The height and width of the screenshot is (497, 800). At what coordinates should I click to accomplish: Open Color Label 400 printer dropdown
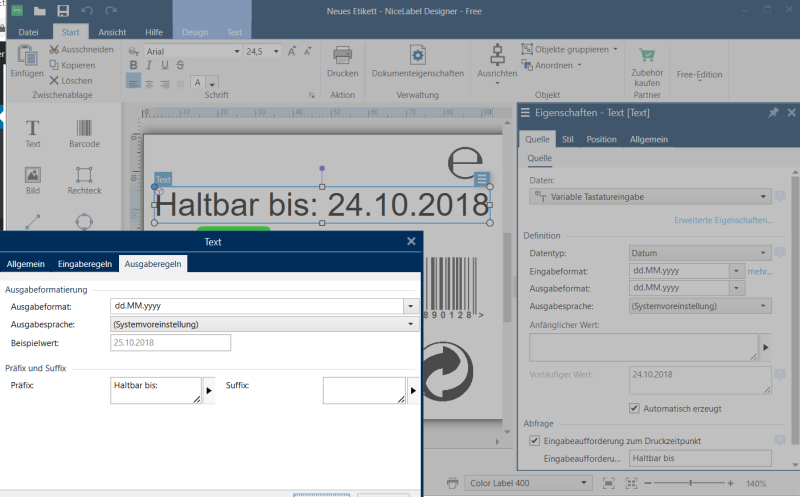pos(584,483)
